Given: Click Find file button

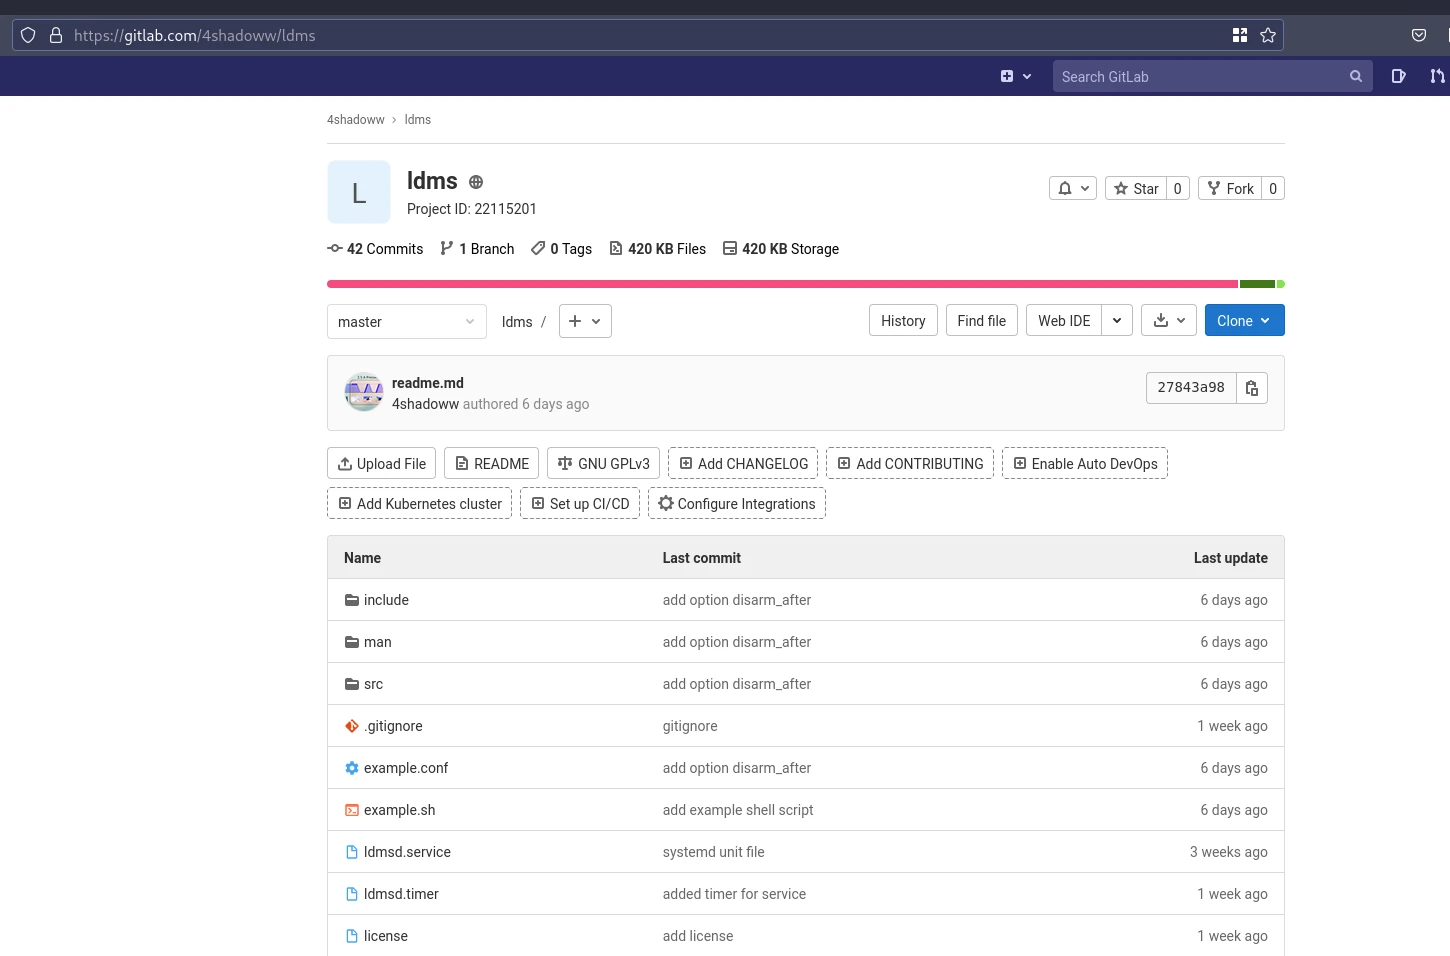Looking at the screenshot, I should coord(982,320).
